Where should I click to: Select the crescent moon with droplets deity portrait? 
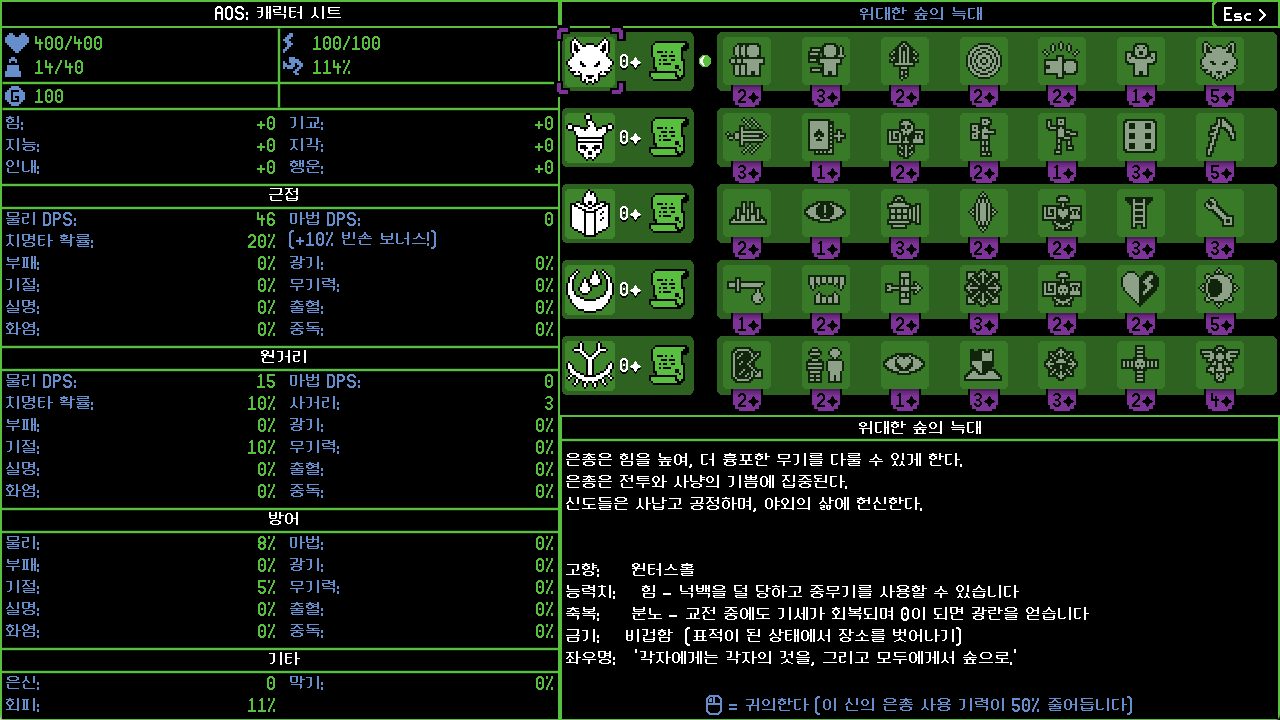tap(590, 289)
